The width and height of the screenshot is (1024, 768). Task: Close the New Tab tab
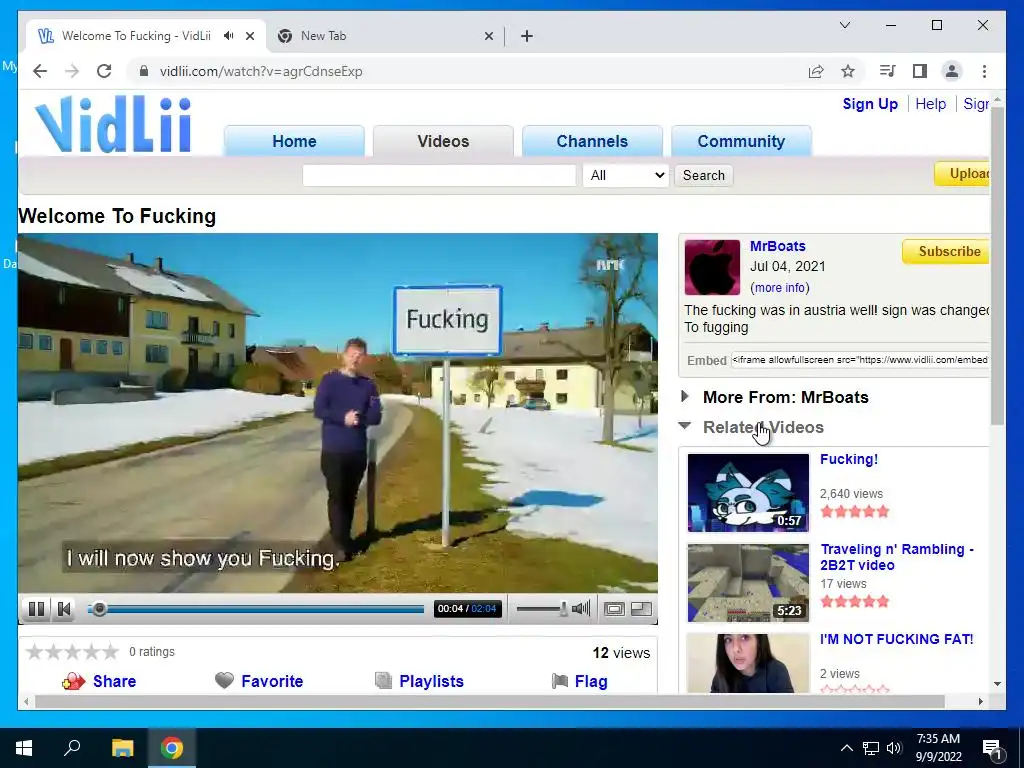click(x=488, y=36)
